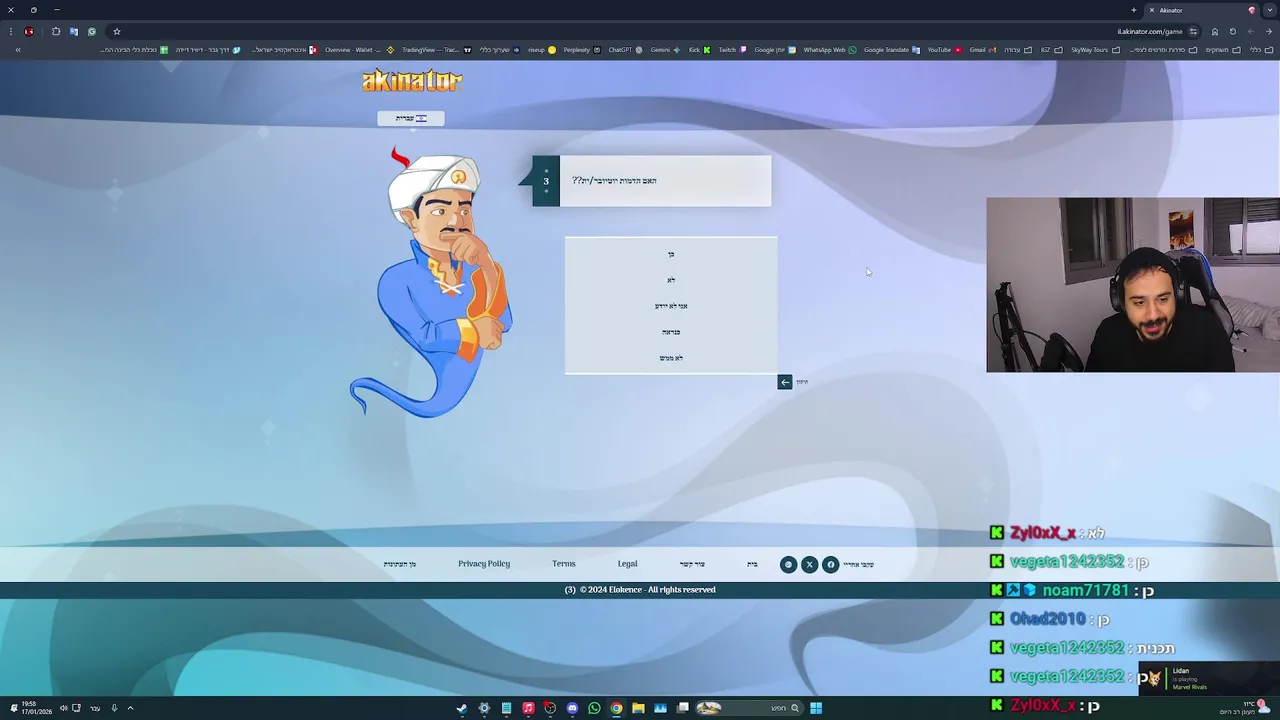Show hidden system tray icons

(x=130, y=708)
